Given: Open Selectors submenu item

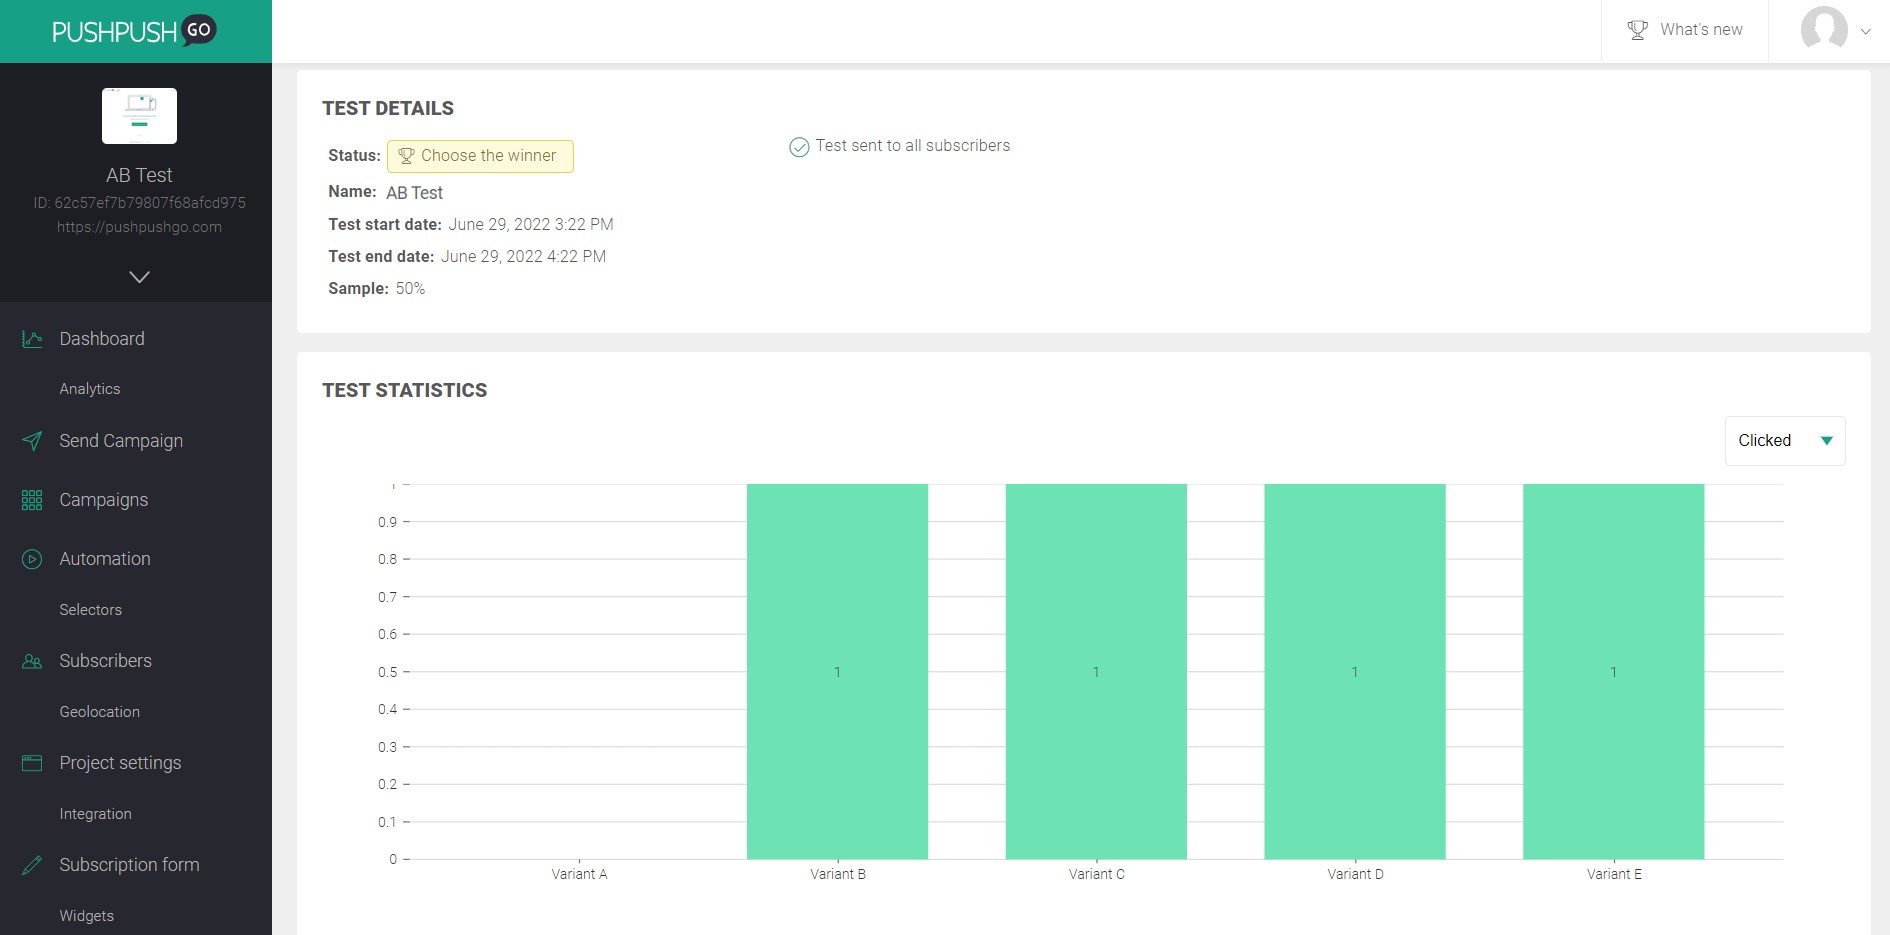Looking at the screenshot, I should tap(91, 610).
